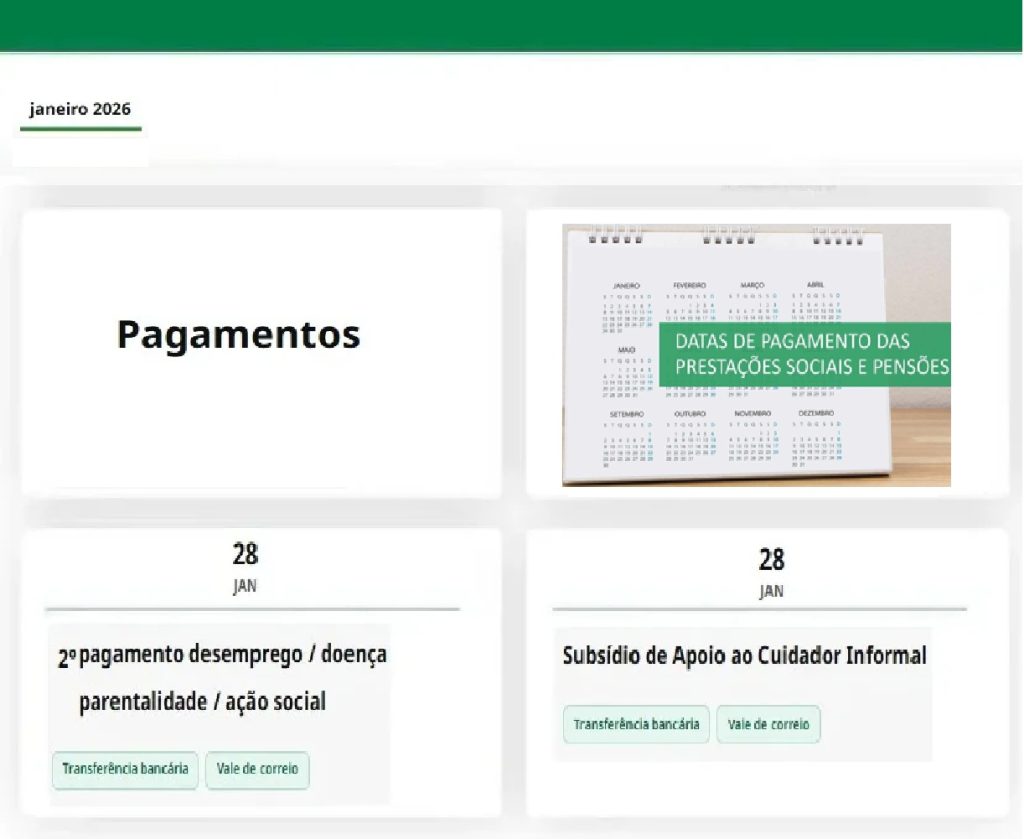Click the Pagamentos heading card
Viewport: 1024px width, 839px height.
(238, 335)
